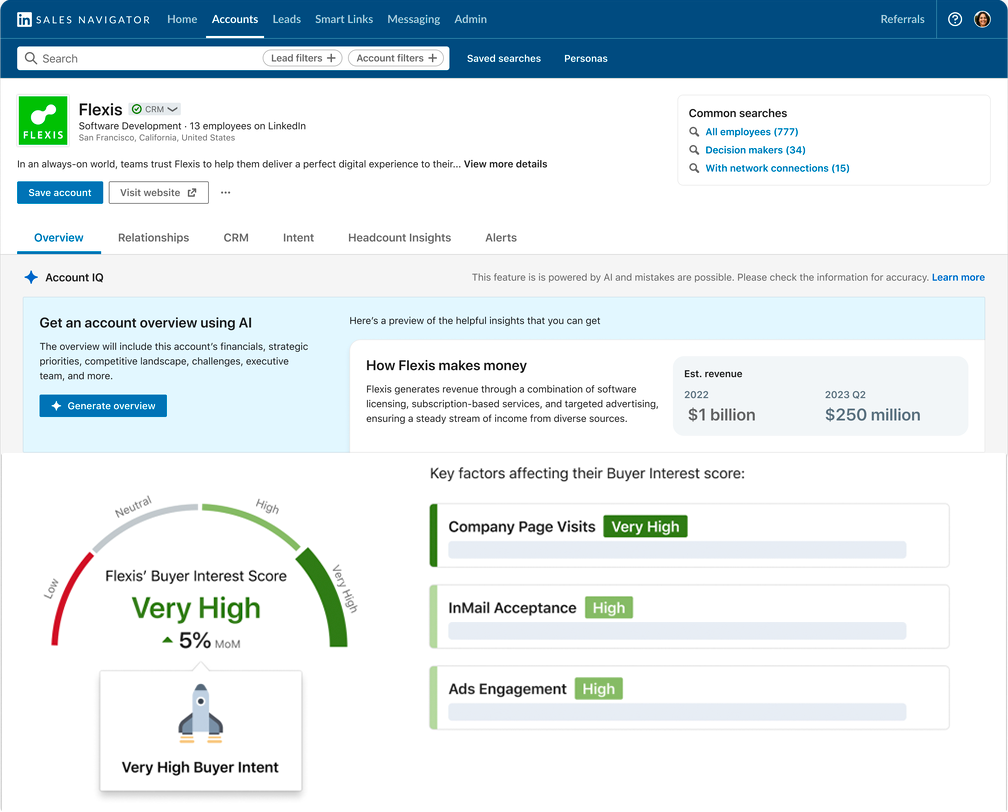This screenshot has height=812, width=1008.
Task: Open Admin in the top navigation
Action: 471,19
